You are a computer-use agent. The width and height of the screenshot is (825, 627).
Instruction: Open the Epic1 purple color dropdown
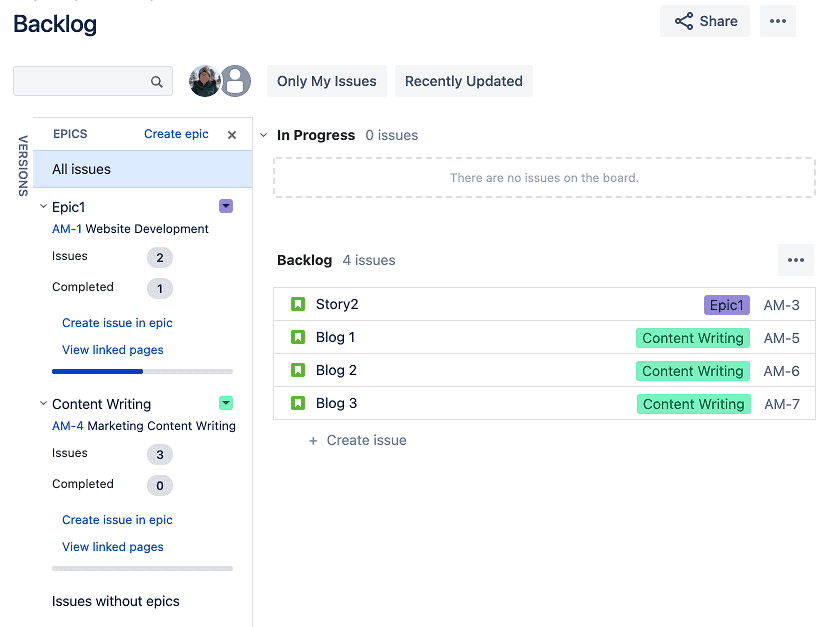tap(226, 206)
